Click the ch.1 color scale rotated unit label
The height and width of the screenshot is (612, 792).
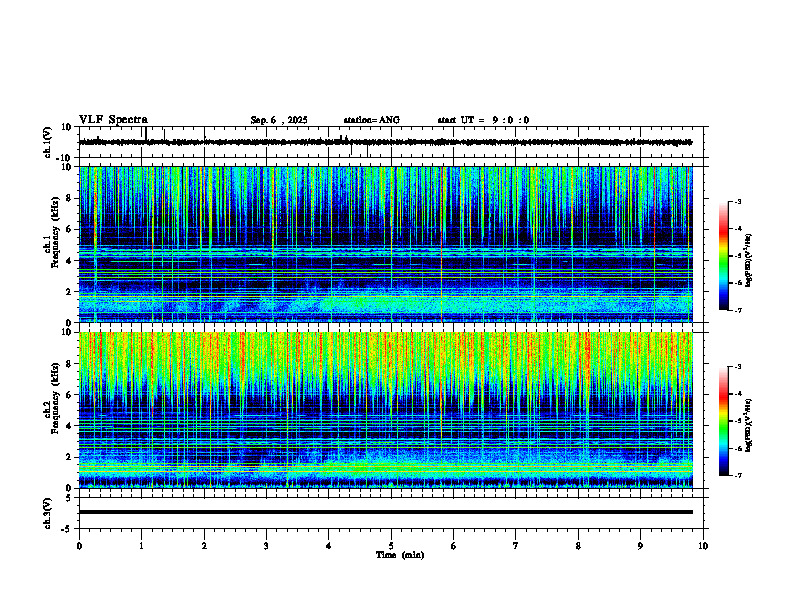tap(749, 260)
